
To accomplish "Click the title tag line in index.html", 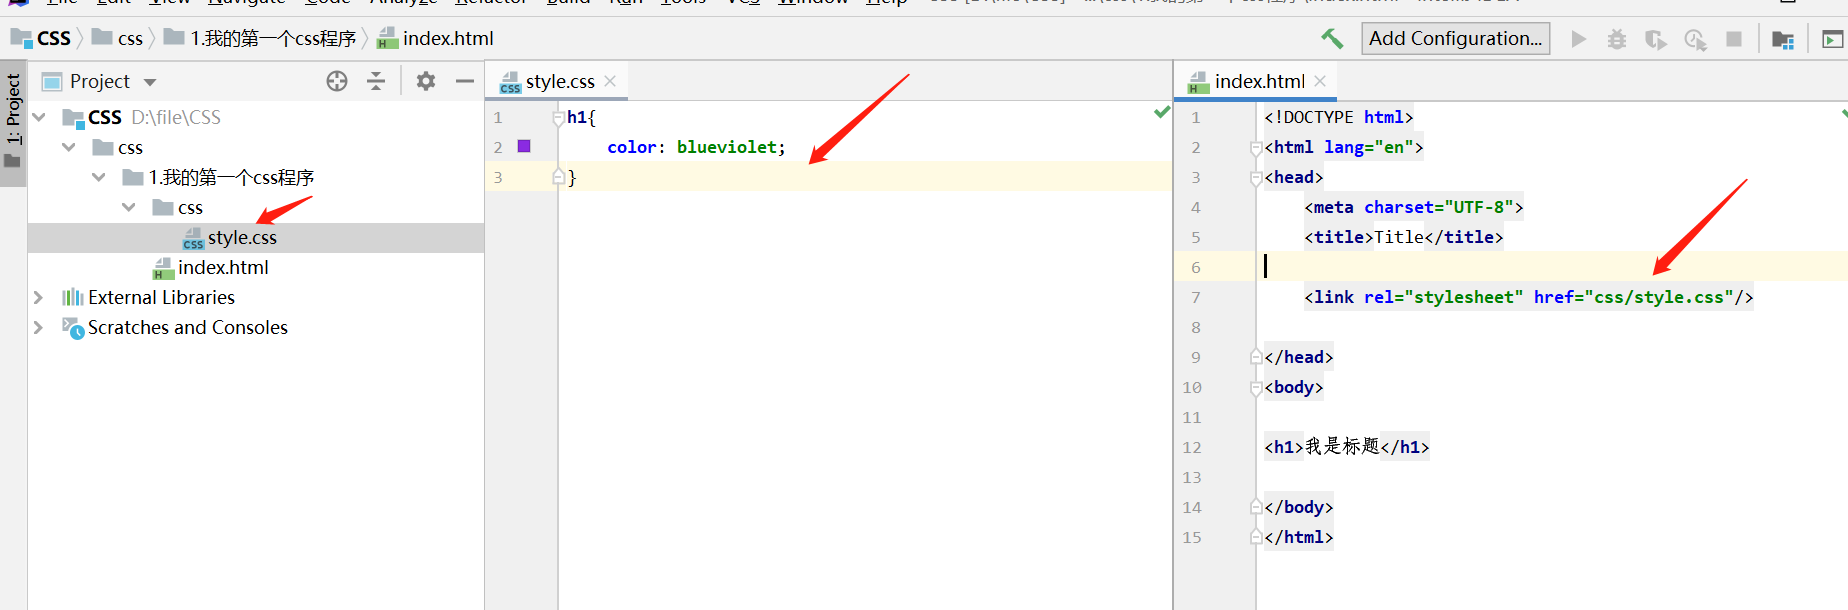I will [1403, 237].
